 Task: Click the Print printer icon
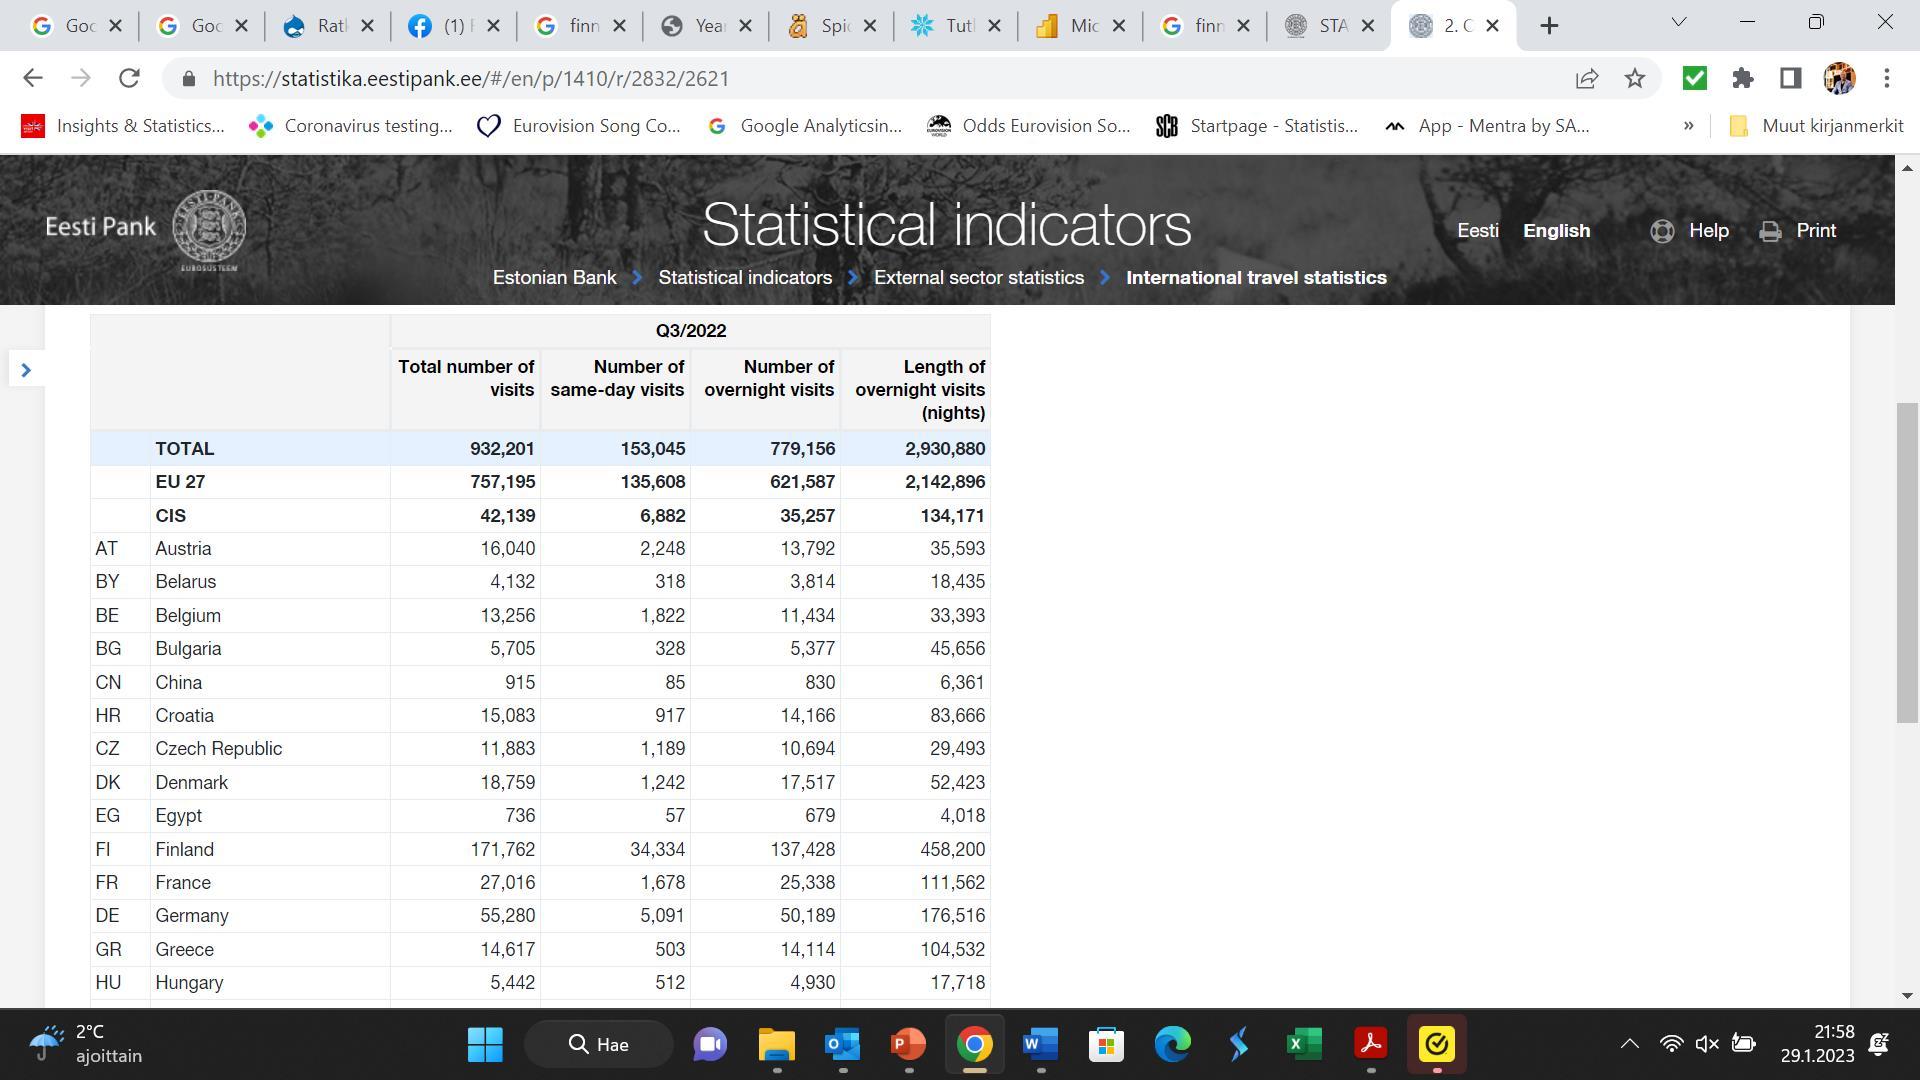(x=1770, y=231)
